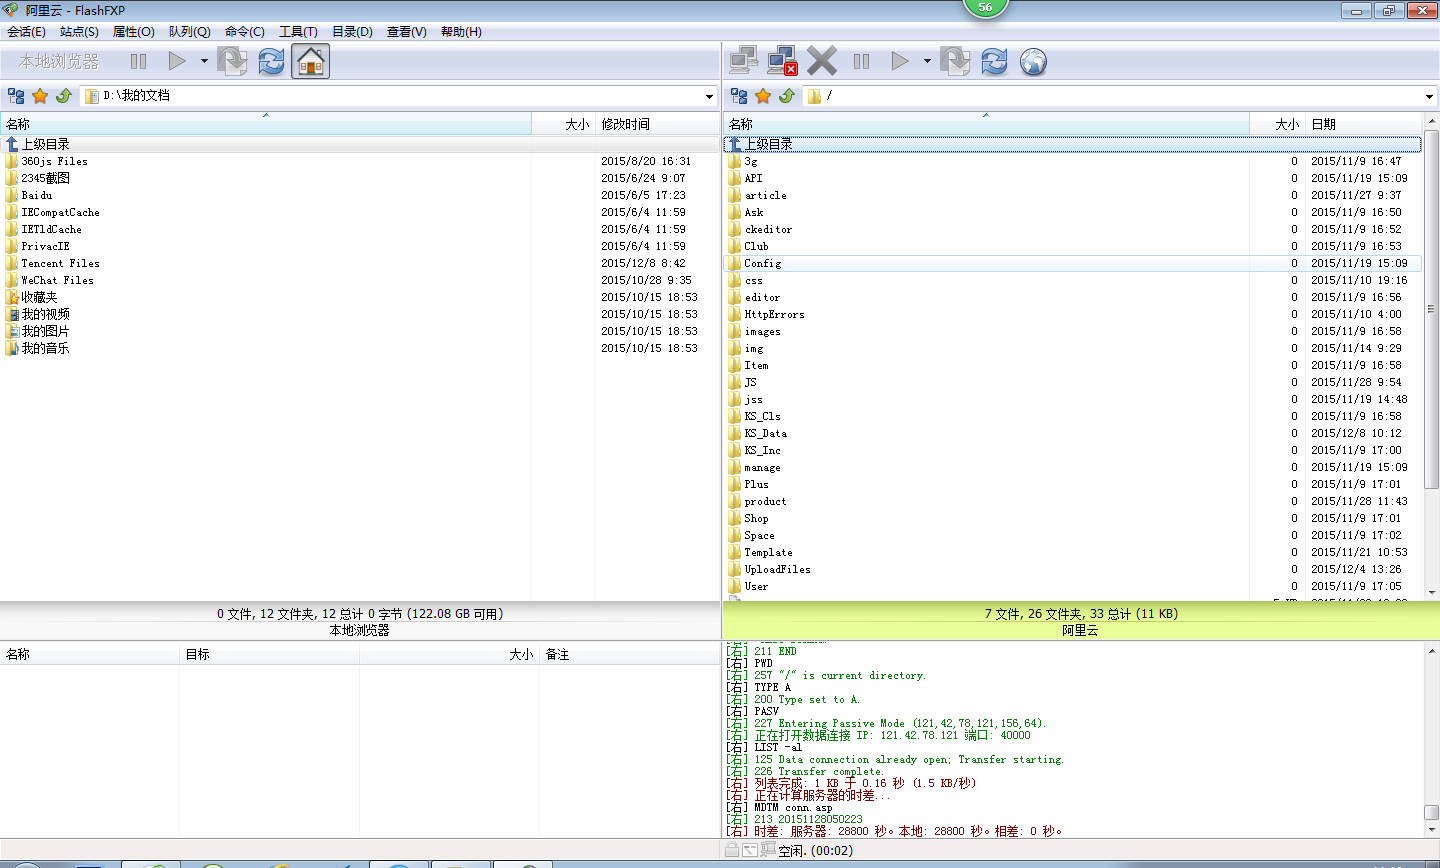Click the remote pane transfer queue icon
Screen dimensions: 1440x868
pyautogui.click(x=955, y=62)
